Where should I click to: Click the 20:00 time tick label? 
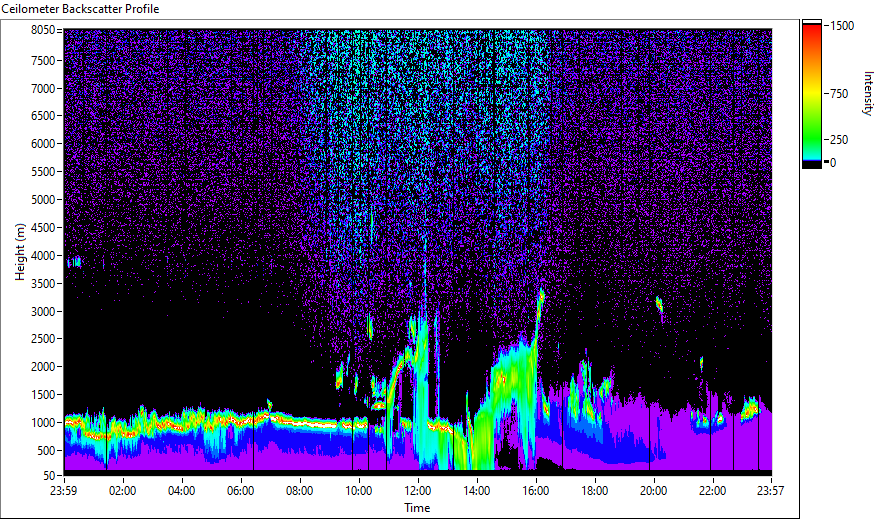click(x=653, y=491)
